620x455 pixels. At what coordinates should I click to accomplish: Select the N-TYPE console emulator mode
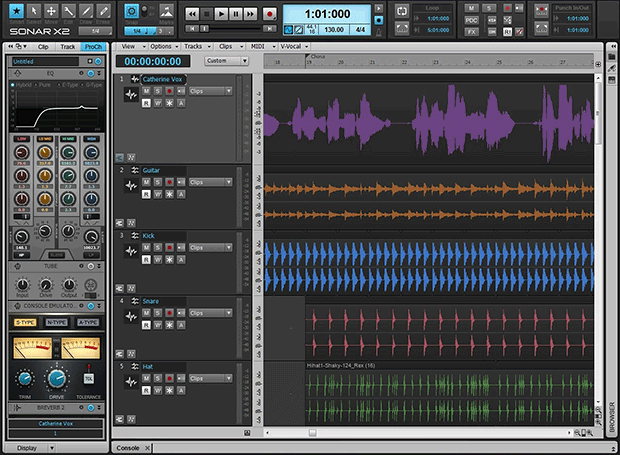point(57,323)
